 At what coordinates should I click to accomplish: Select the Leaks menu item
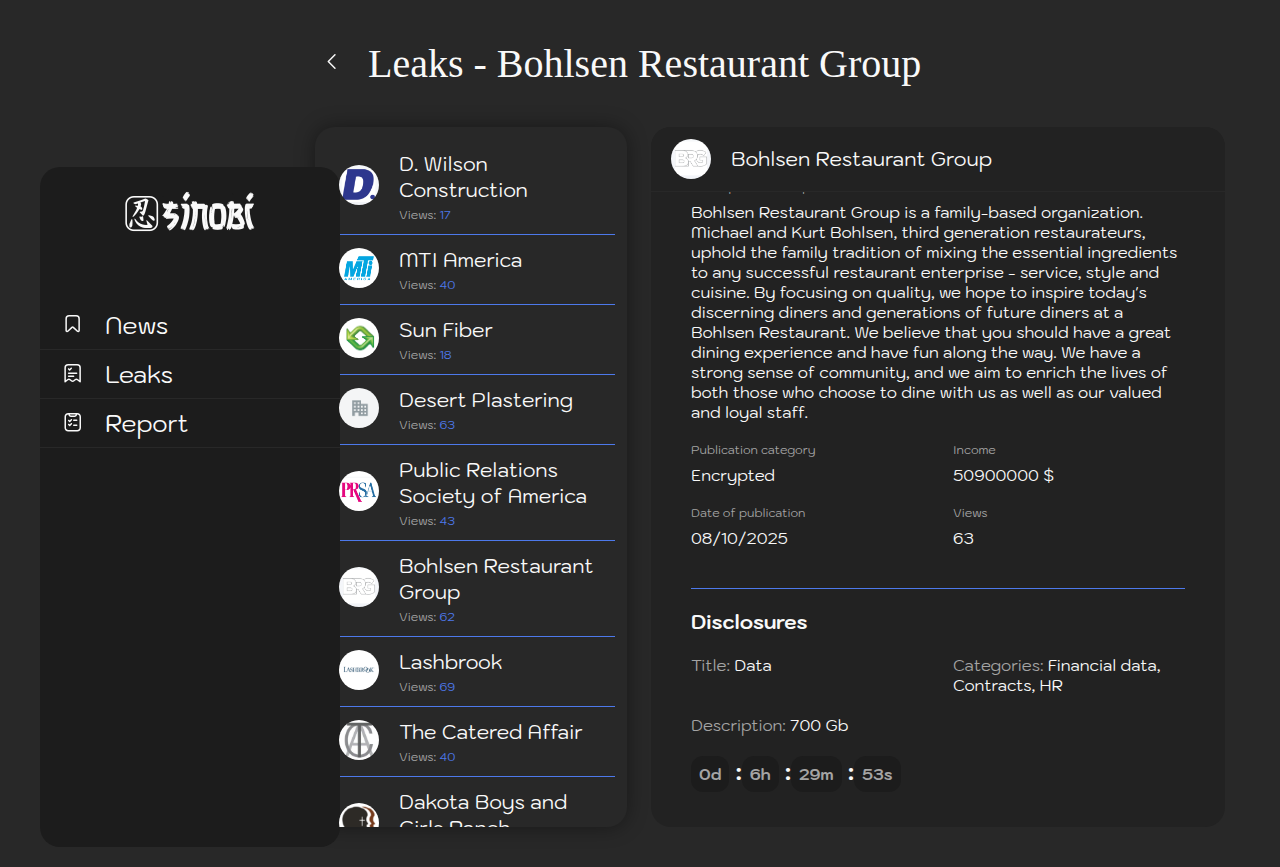pyautogui.click(x=139, y=375)
